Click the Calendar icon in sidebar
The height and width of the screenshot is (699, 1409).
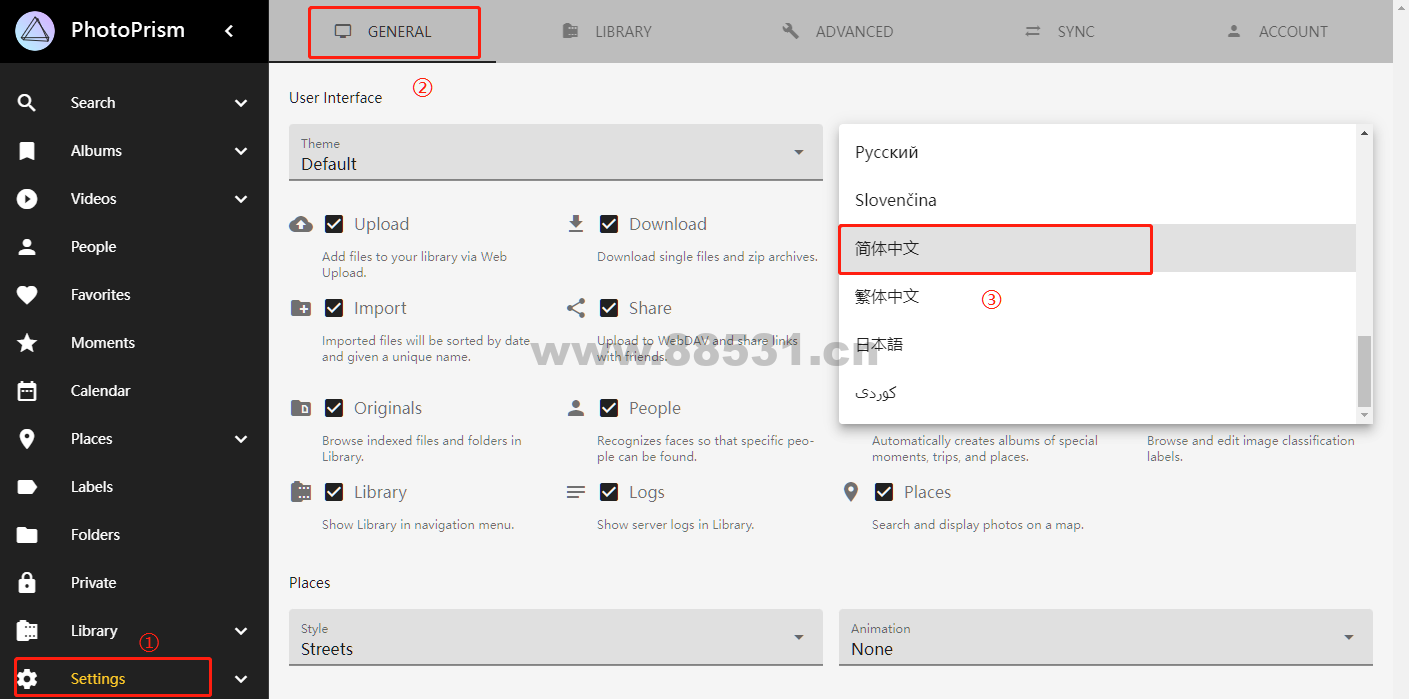point(27,391)
